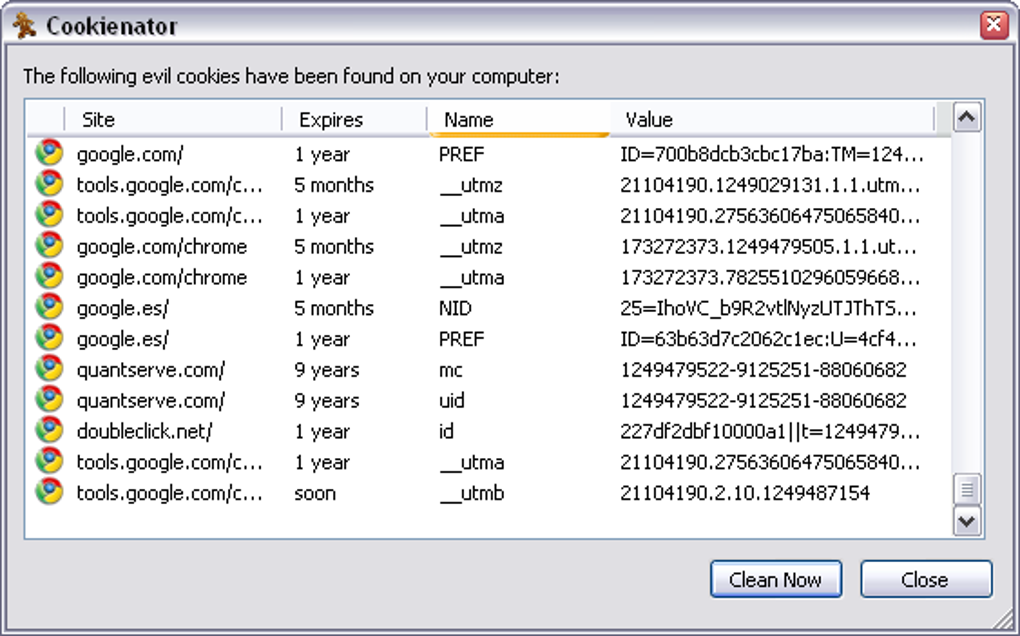Click the cookie name __utmb

(x=472, y=494)
